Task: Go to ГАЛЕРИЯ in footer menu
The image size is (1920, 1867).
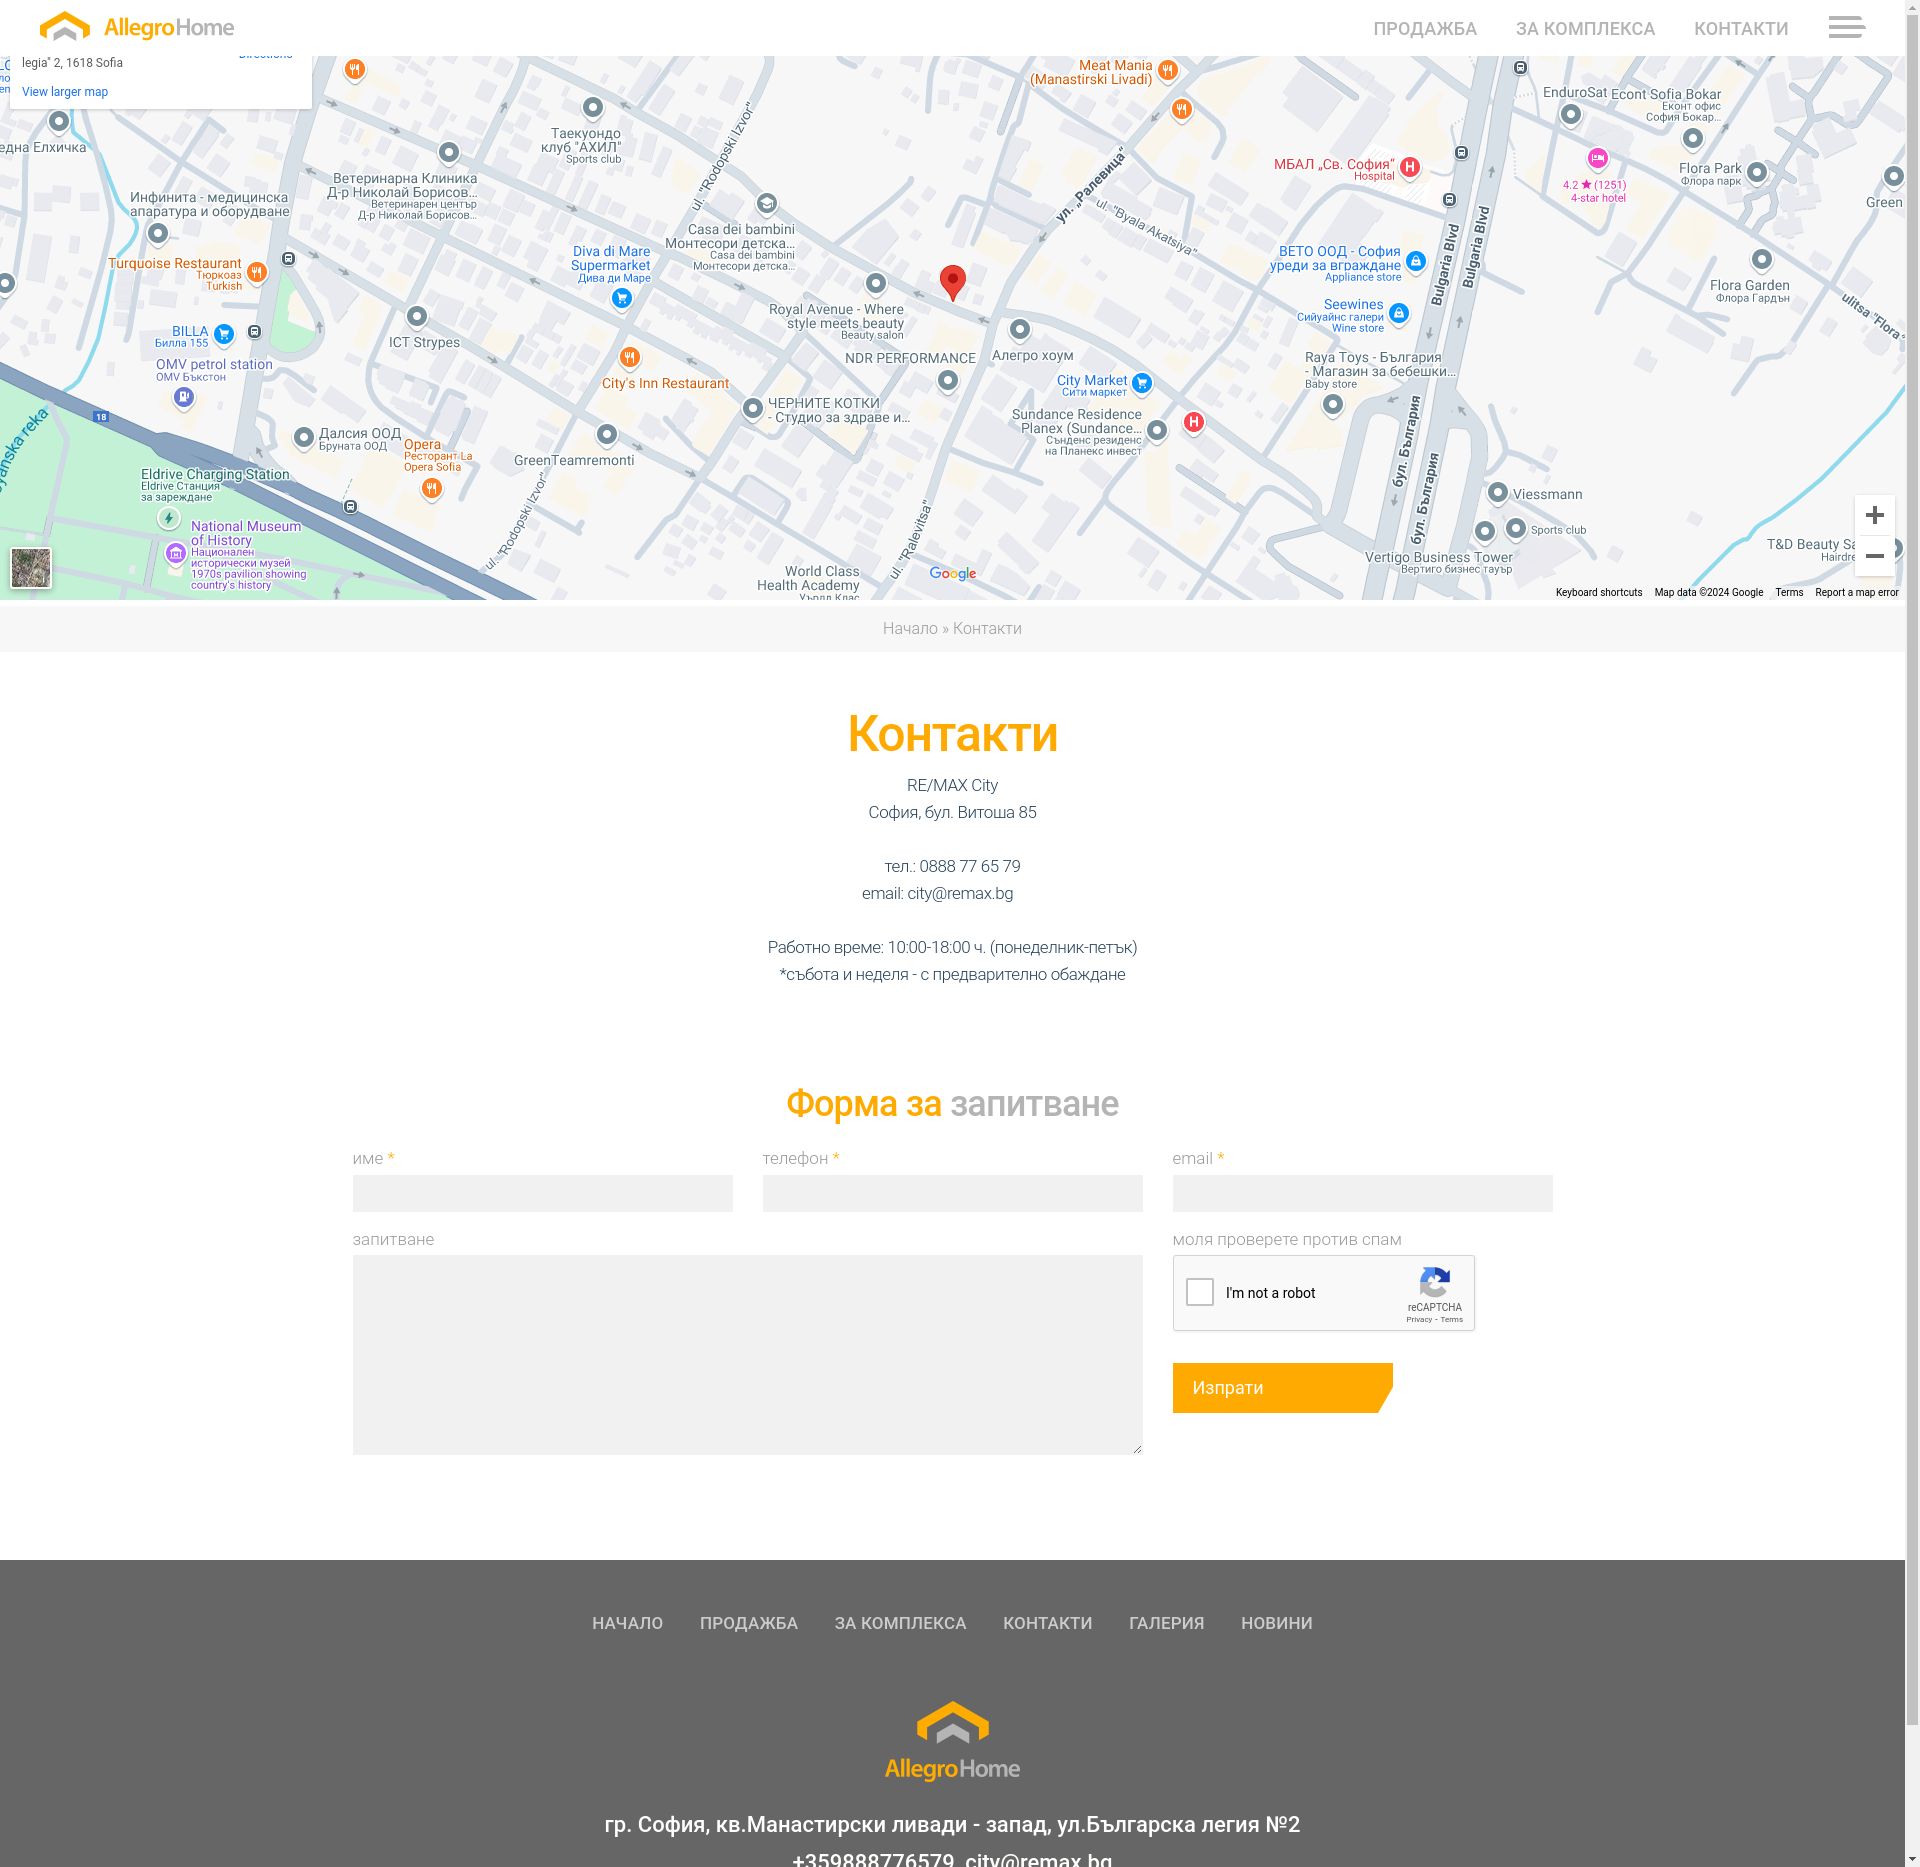Action: (x=1166, y=1623)
